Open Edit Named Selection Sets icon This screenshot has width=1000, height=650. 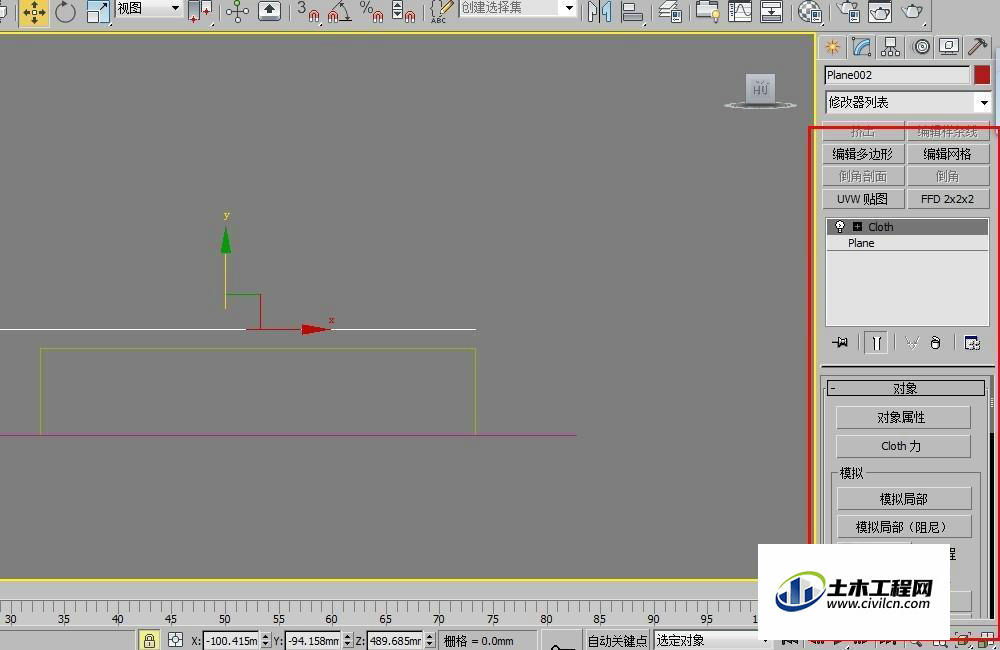[x=441, y=11]
